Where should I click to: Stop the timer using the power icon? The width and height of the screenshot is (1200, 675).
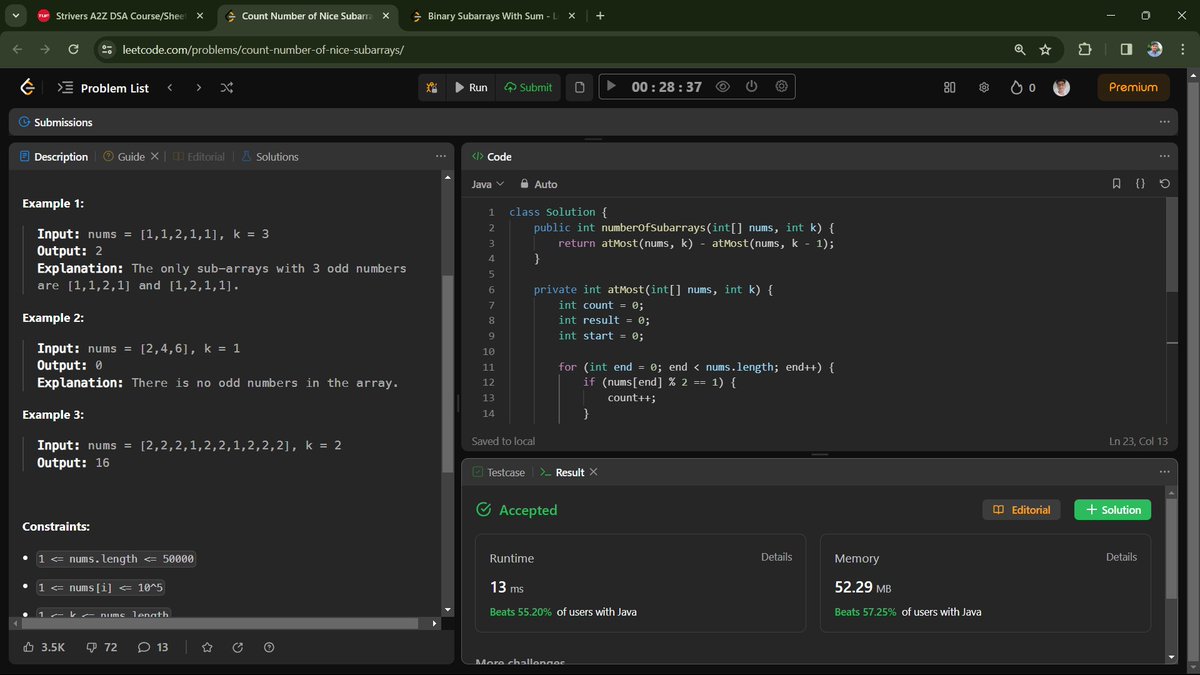751,87
